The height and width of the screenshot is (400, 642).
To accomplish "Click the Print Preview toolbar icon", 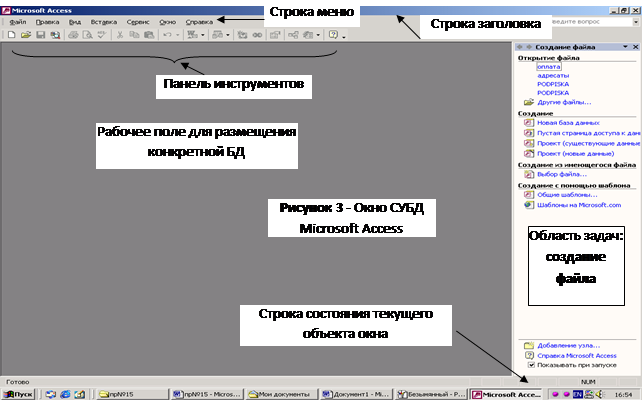I will 87,35.
